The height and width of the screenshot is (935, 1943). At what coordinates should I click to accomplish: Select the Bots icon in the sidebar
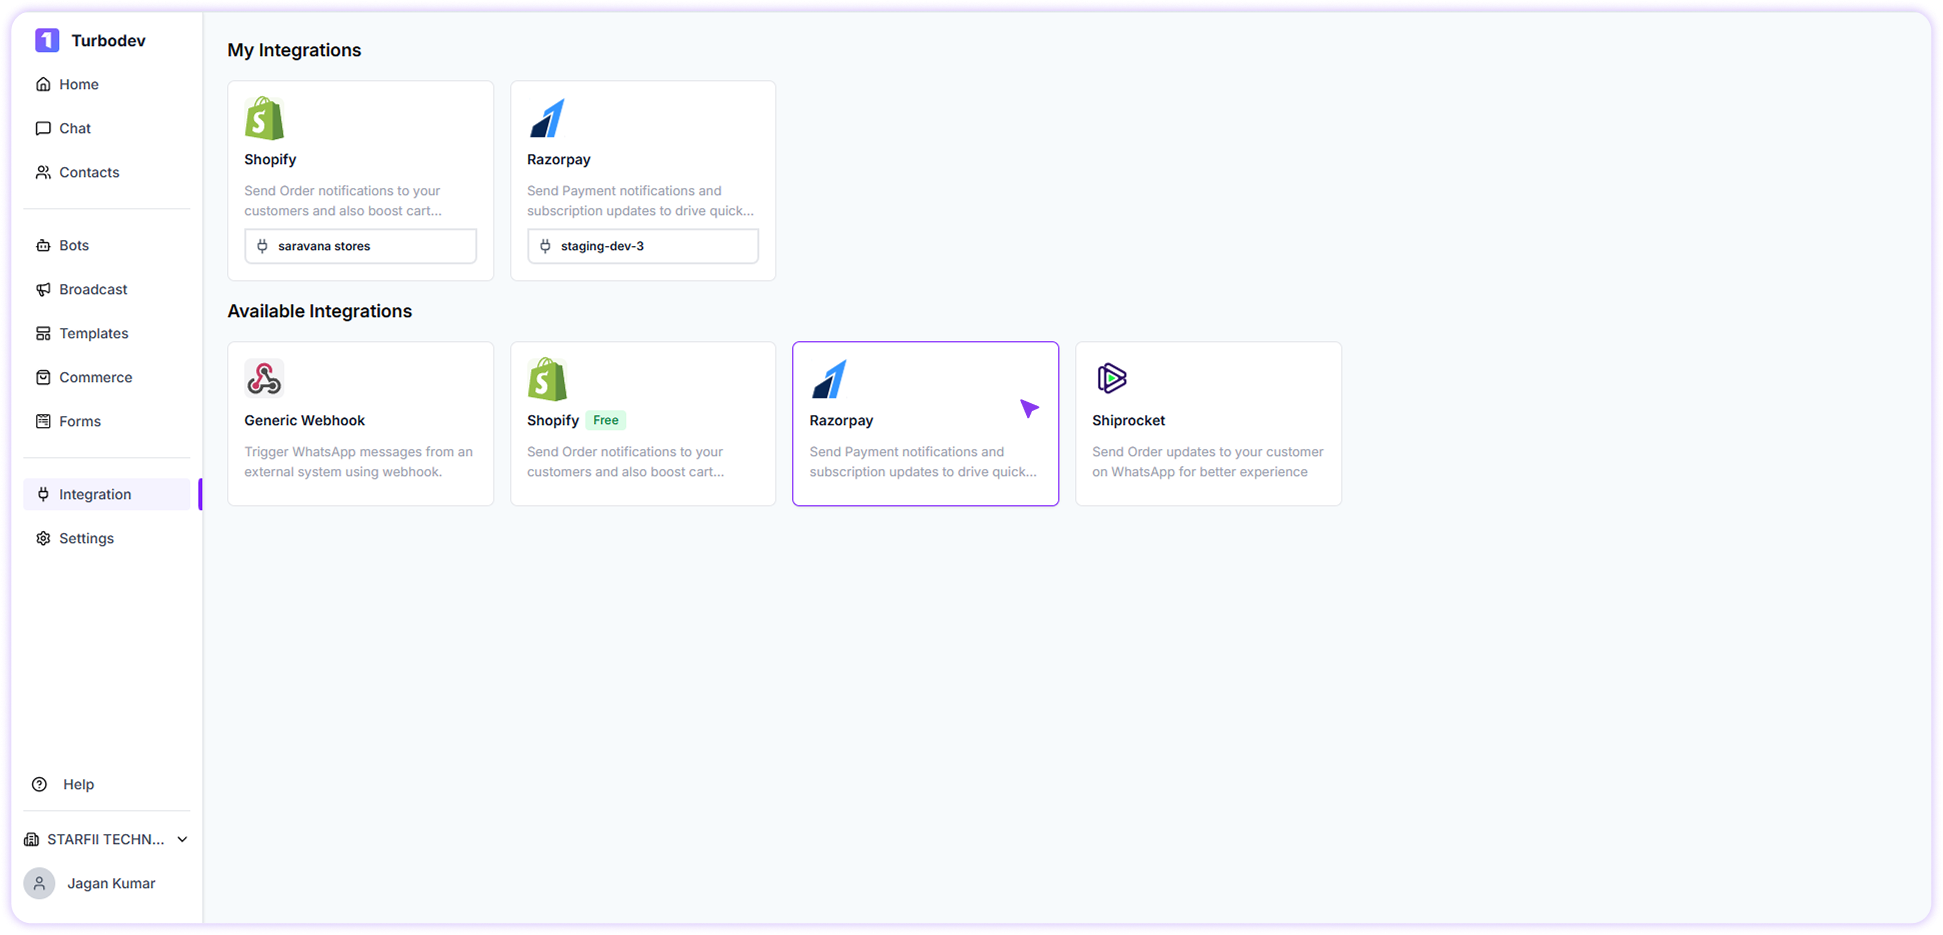click(x=43, y=245)
